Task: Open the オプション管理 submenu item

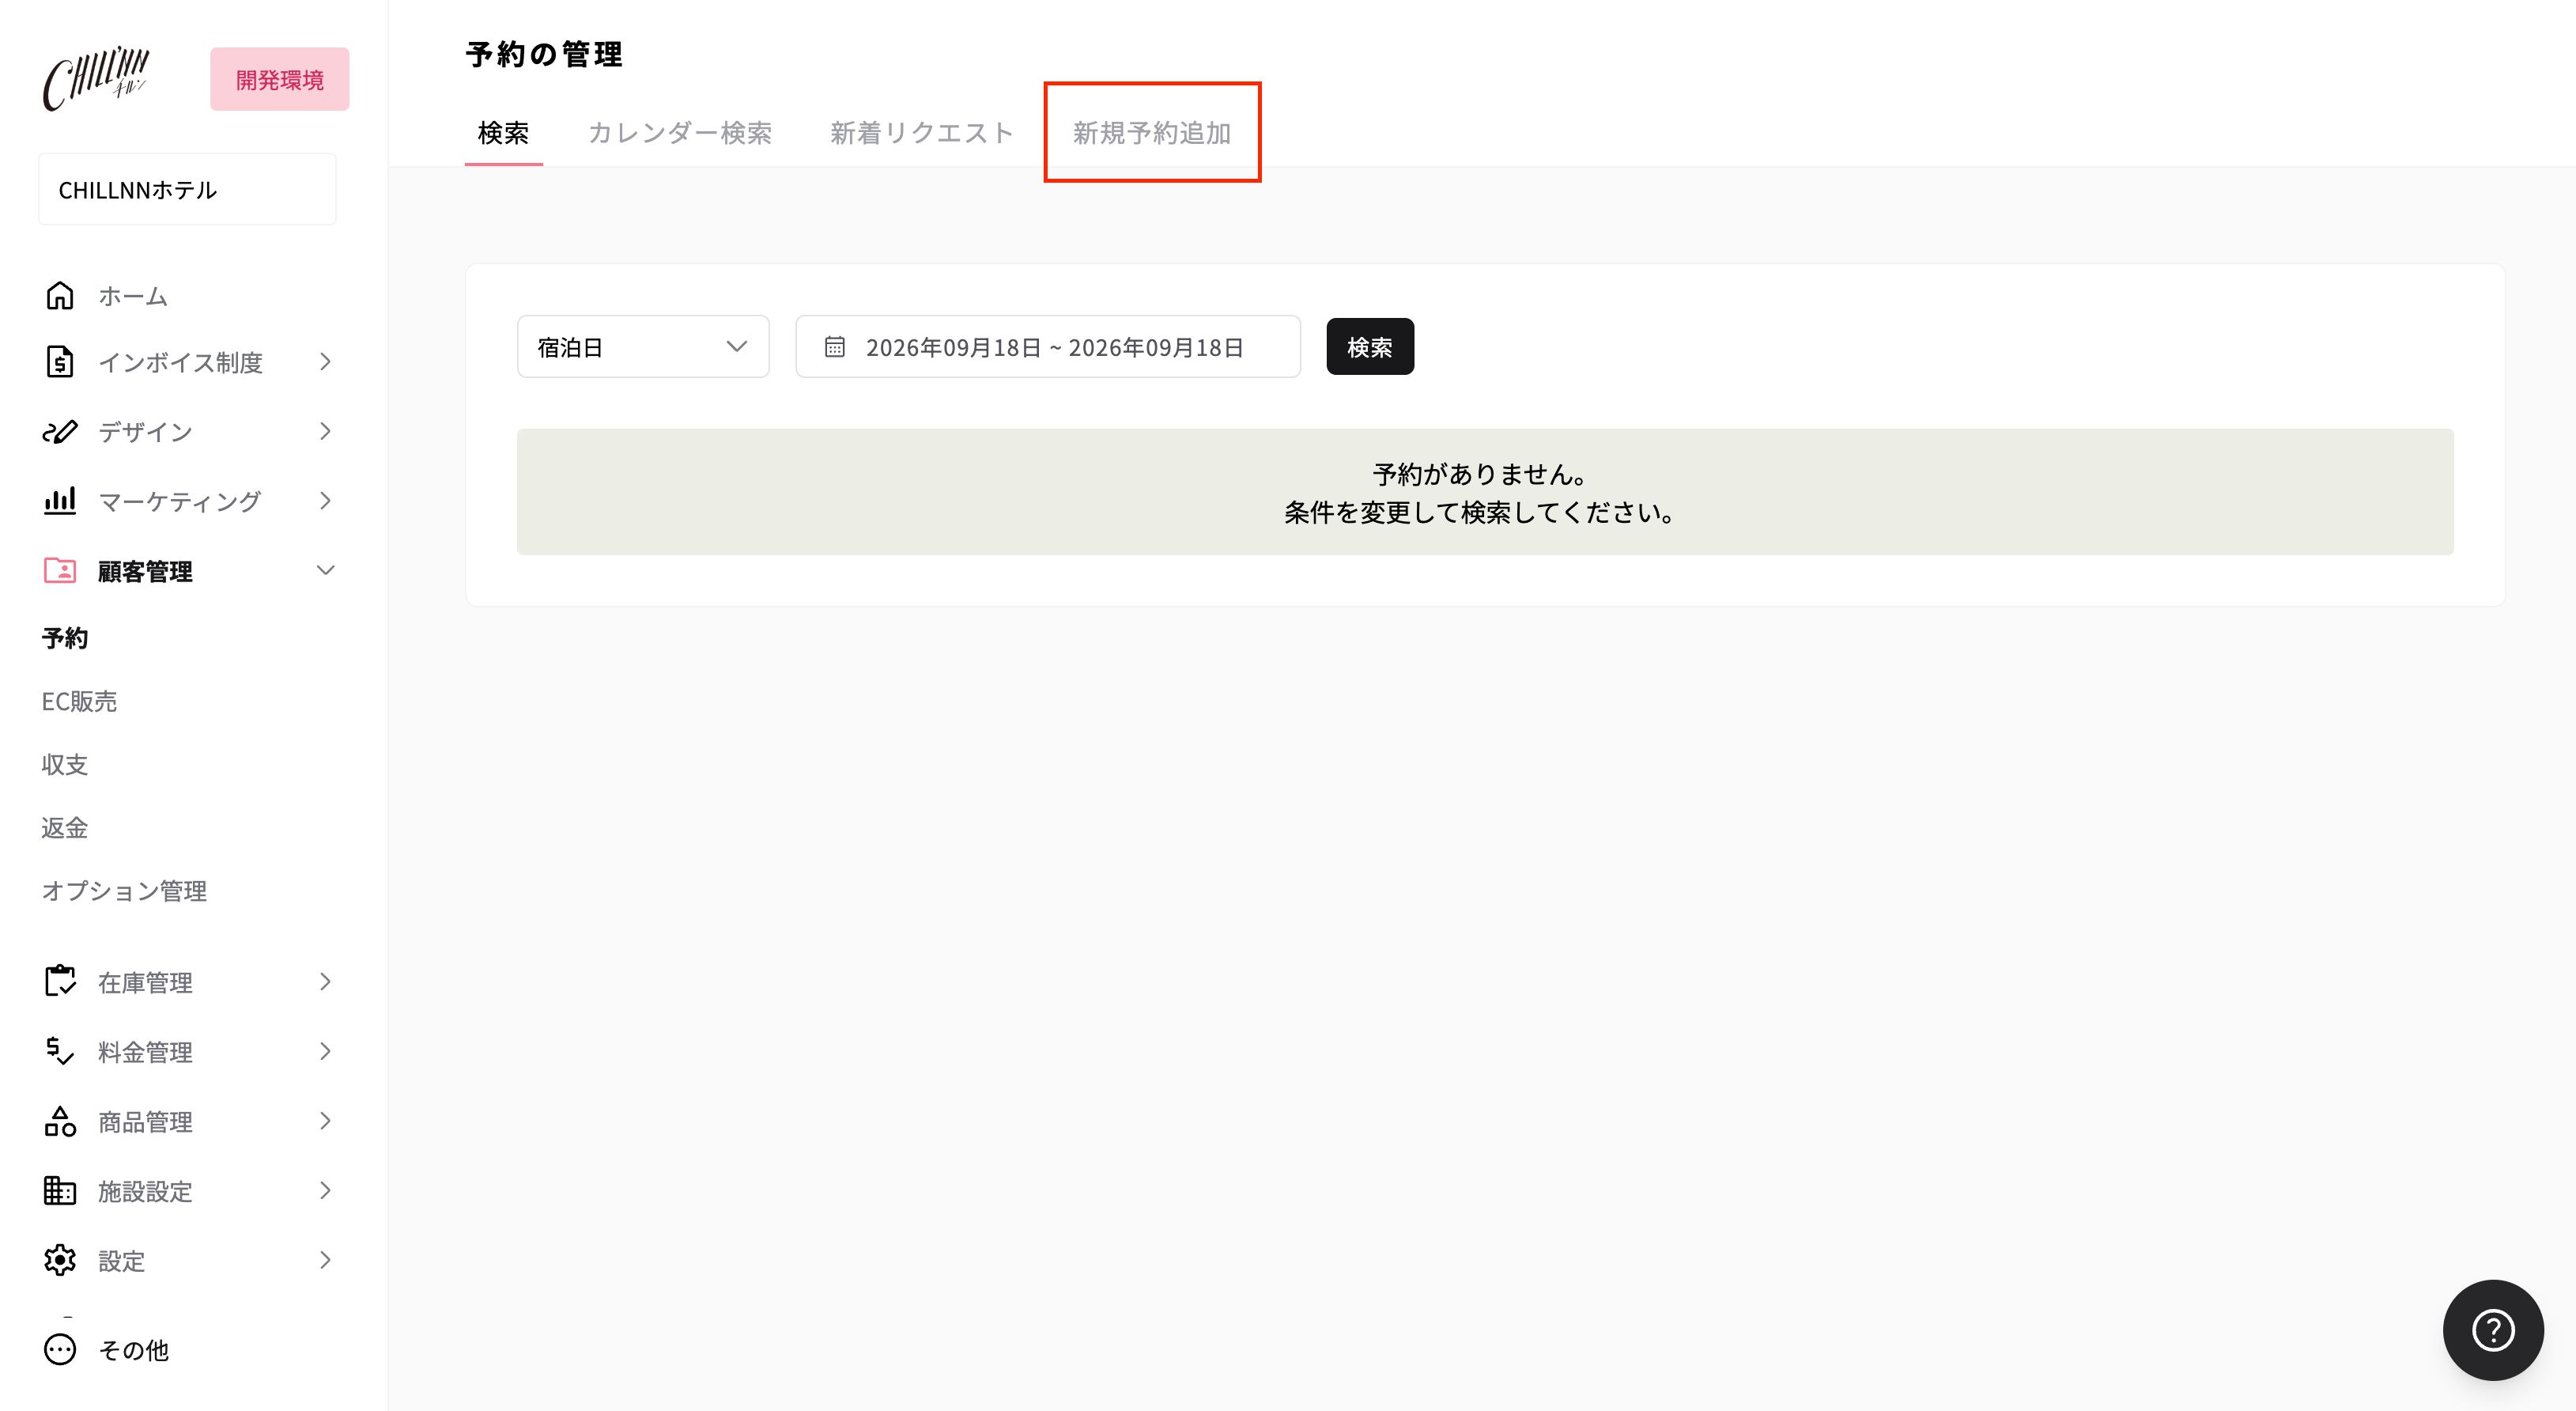Action: 124,891
